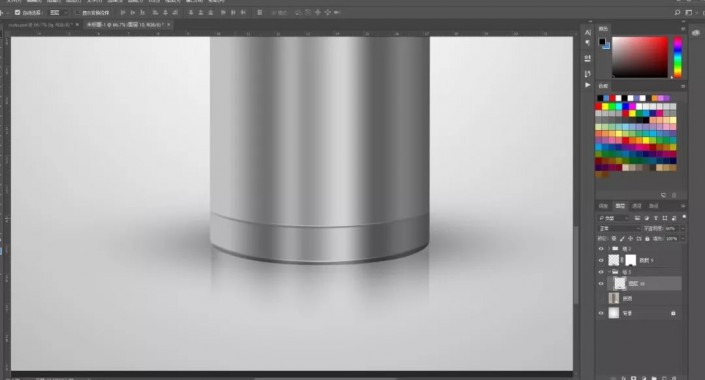
Task: Enable the Show Transform Controls checkbox
Action: point(77,13)
